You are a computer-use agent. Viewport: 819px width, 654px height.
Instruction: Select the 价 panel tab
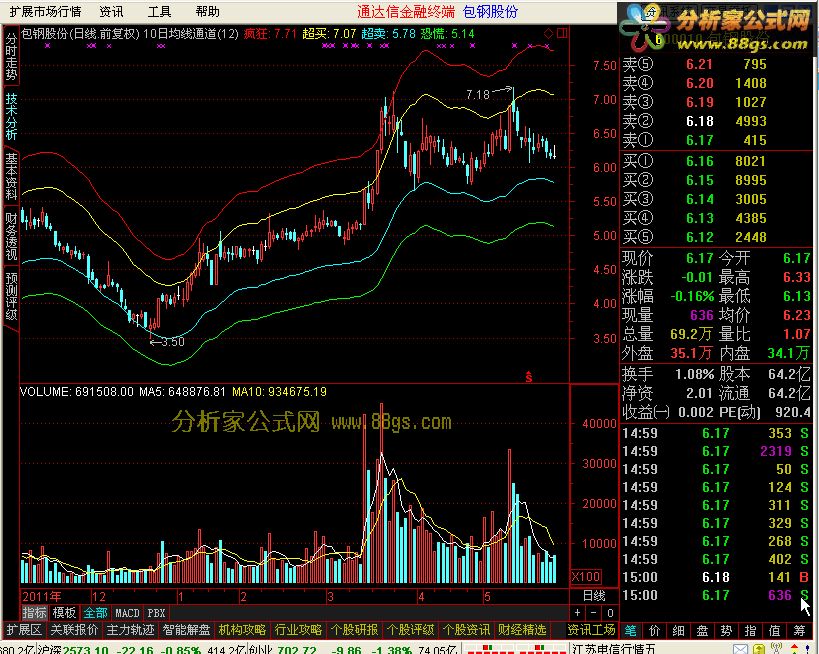(x=655, y=630)
